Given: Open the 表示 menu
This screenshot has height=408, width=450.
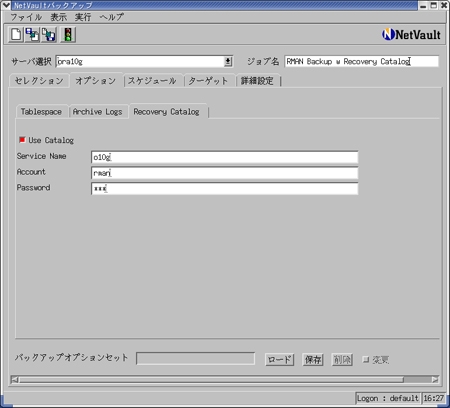Looking at the screenshot, I should coord(59,17).
